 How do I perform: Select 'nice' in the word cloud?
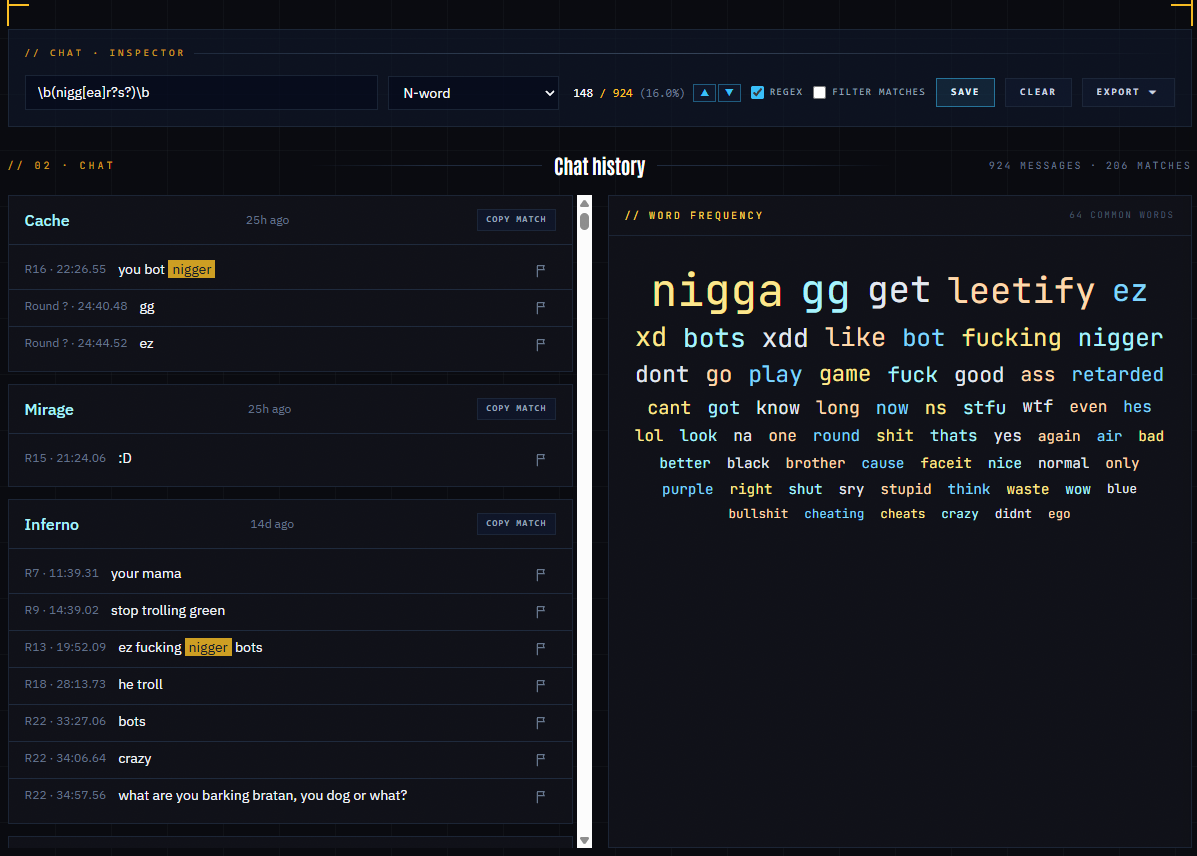point(1005,463)
